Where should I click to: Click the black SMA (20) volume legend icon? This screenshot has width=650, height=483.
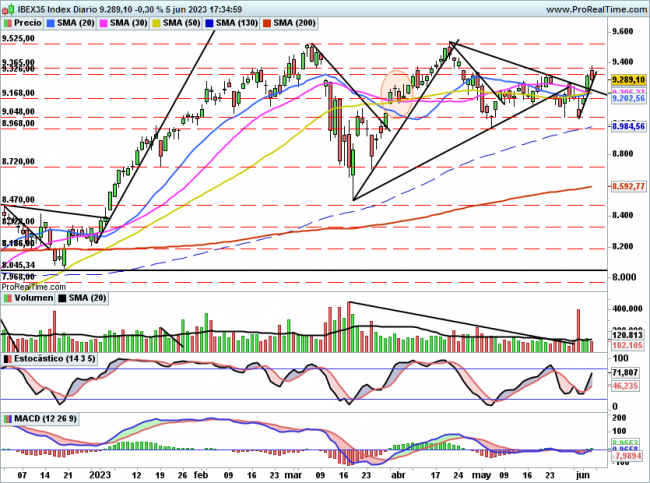[x=62, y=298]
